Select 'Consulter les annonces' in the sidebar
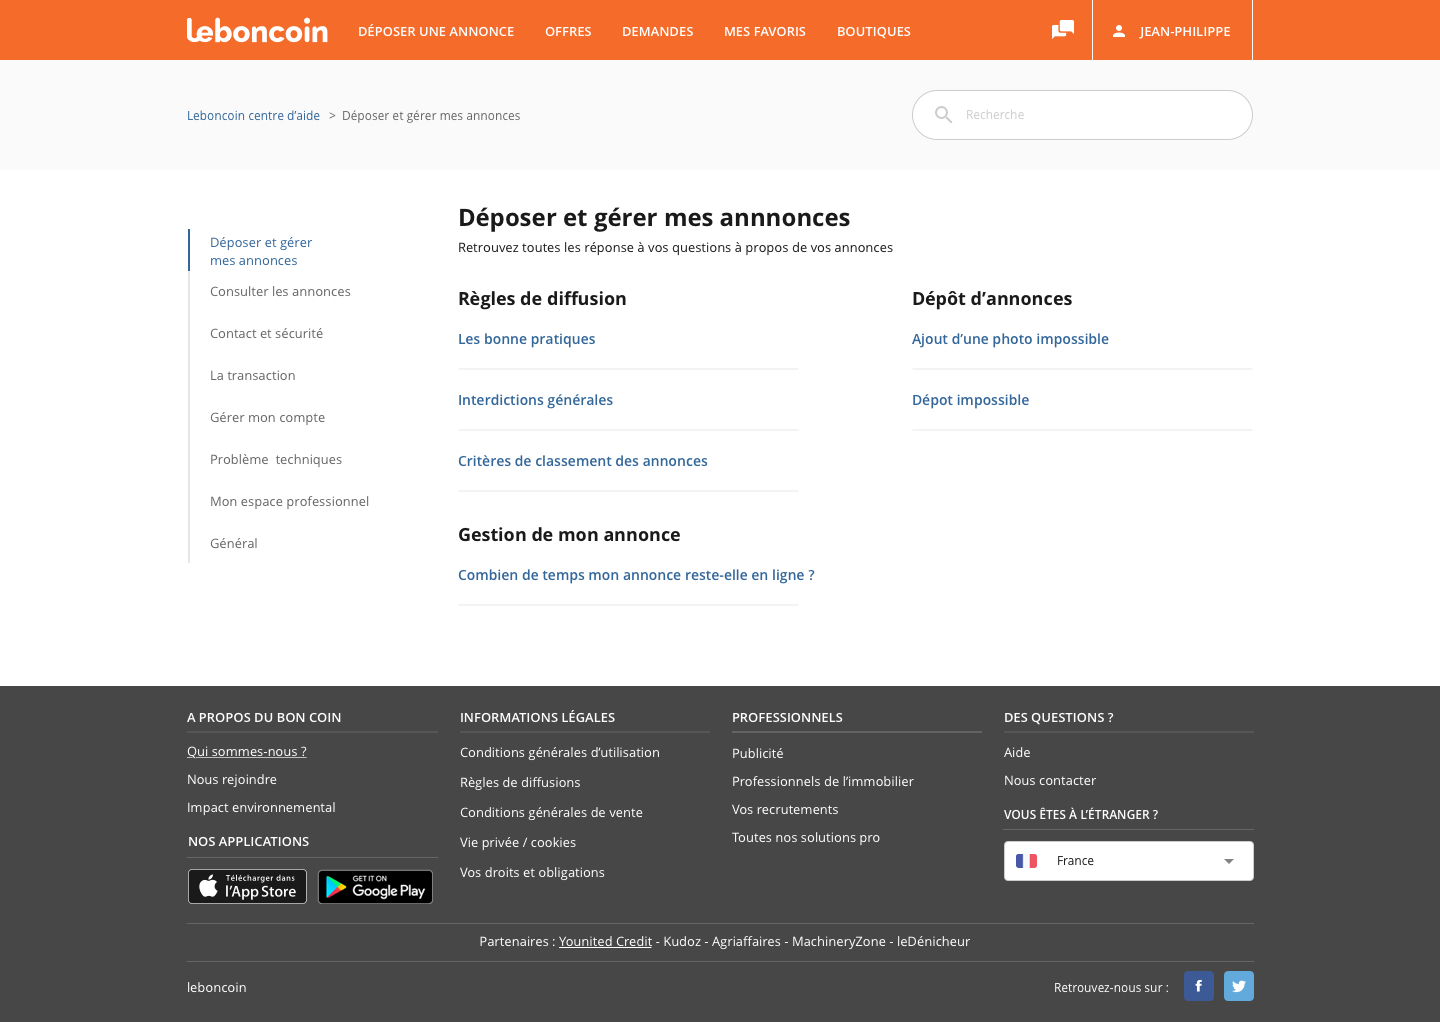1440x1022 pixels. coord(280,291)
